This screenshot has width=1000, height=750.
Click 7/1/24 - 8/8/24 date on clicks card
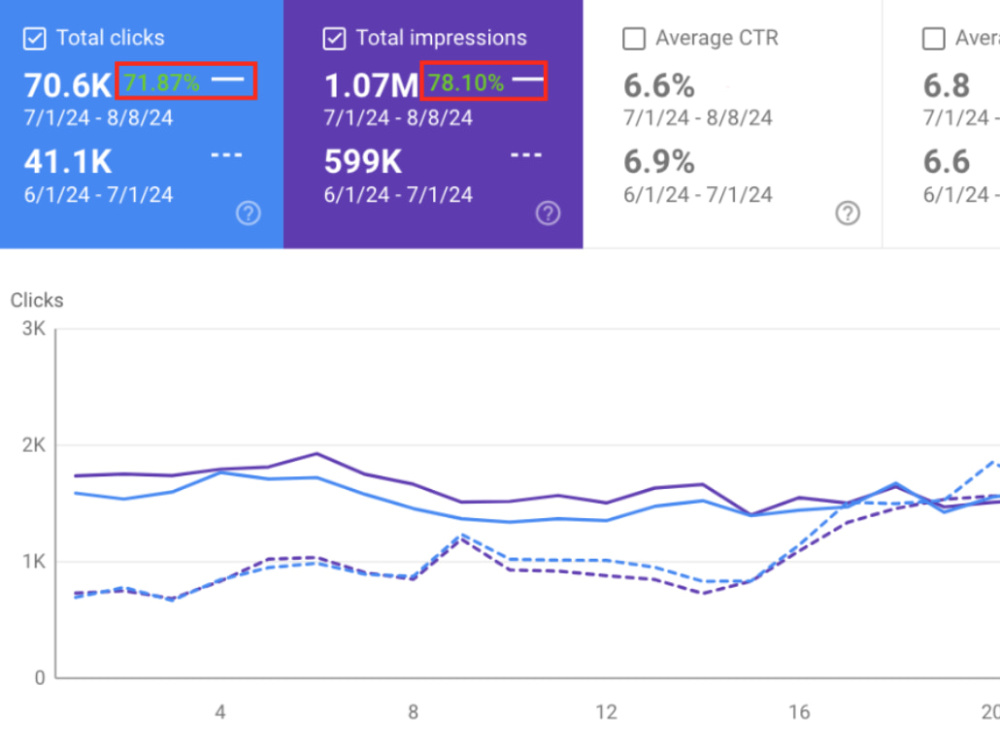pyautogui.click(x=98, y=118)
